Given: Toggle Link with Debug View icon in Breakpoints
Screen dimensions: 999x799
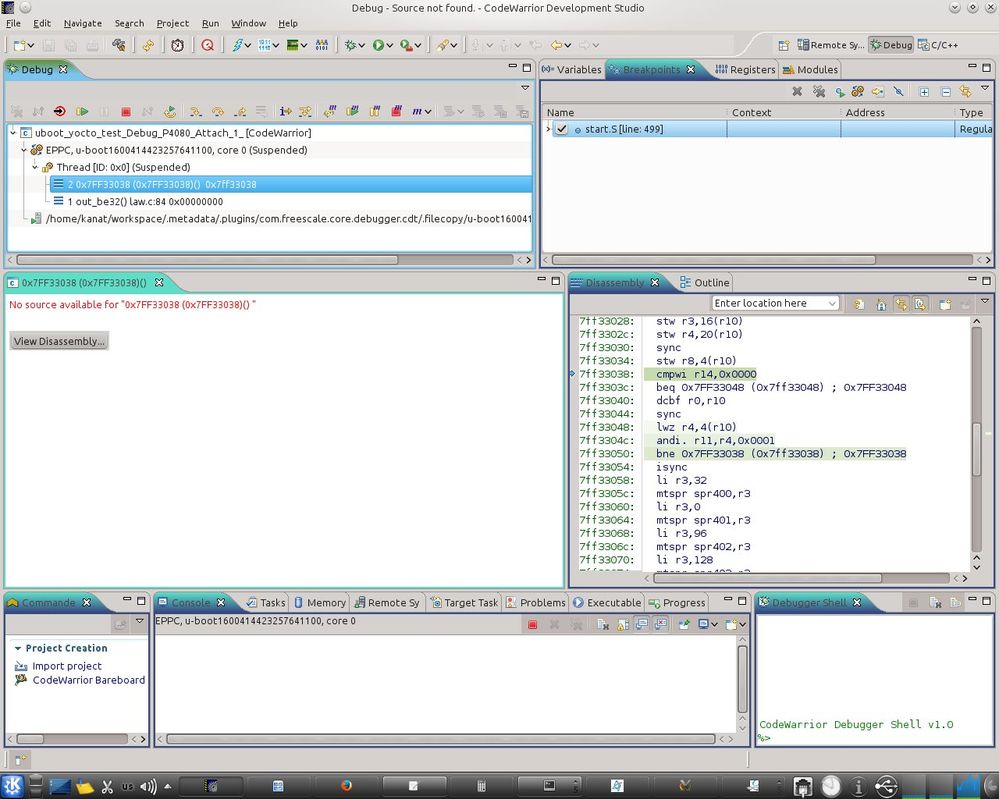Looking at the screenshot, I should click(x=966, y=92).
